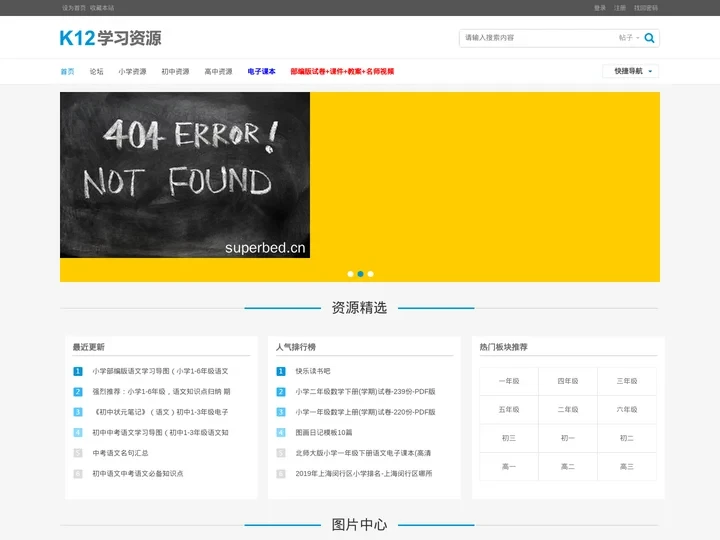Click 收藏本站 in the top bar
The height and width of the screenshot is (540, 720).
click(102, 8)
